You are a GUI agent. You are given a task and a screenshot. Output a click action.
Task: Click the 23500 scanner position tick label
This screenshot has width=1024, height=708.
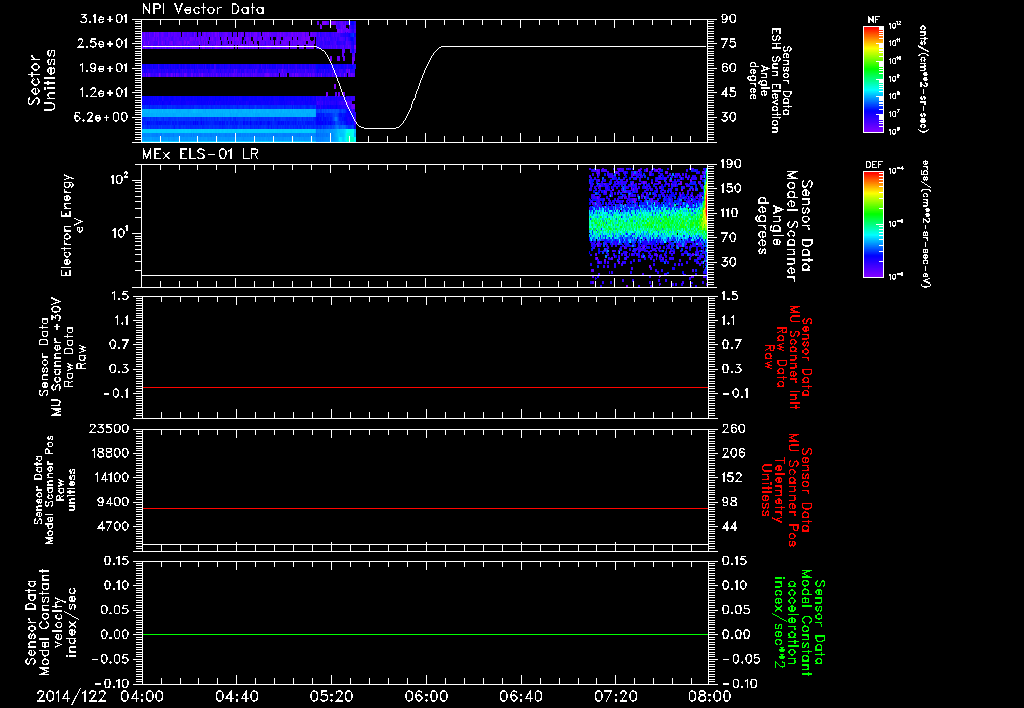pyautogui.click(x=109, y=428)
